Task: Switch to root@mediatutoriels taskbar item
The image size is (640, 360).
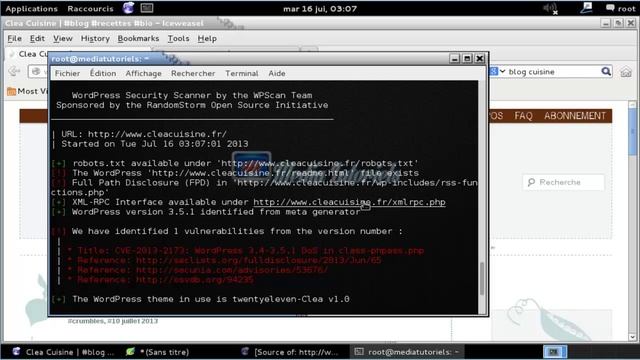Action: click(407, 352)
